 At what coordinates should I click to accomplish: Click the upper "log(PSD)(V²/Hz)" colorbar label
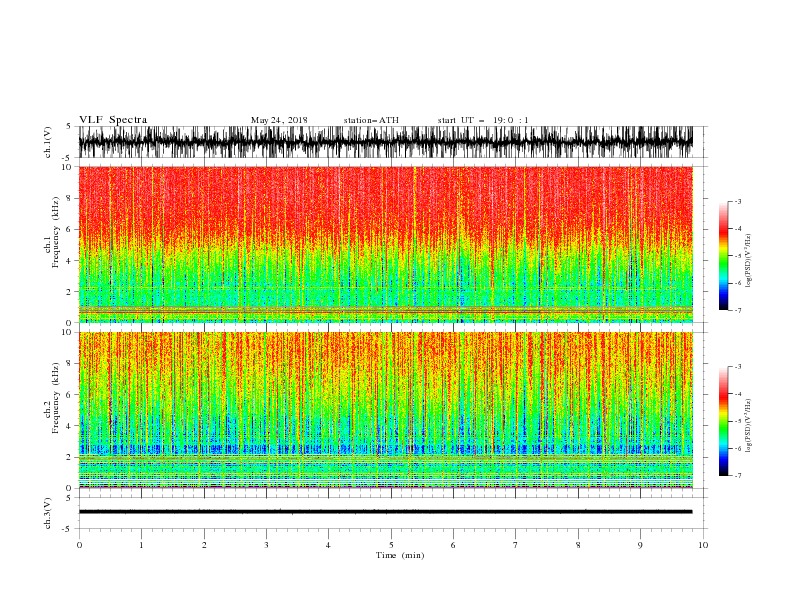(x=748, y=260)
